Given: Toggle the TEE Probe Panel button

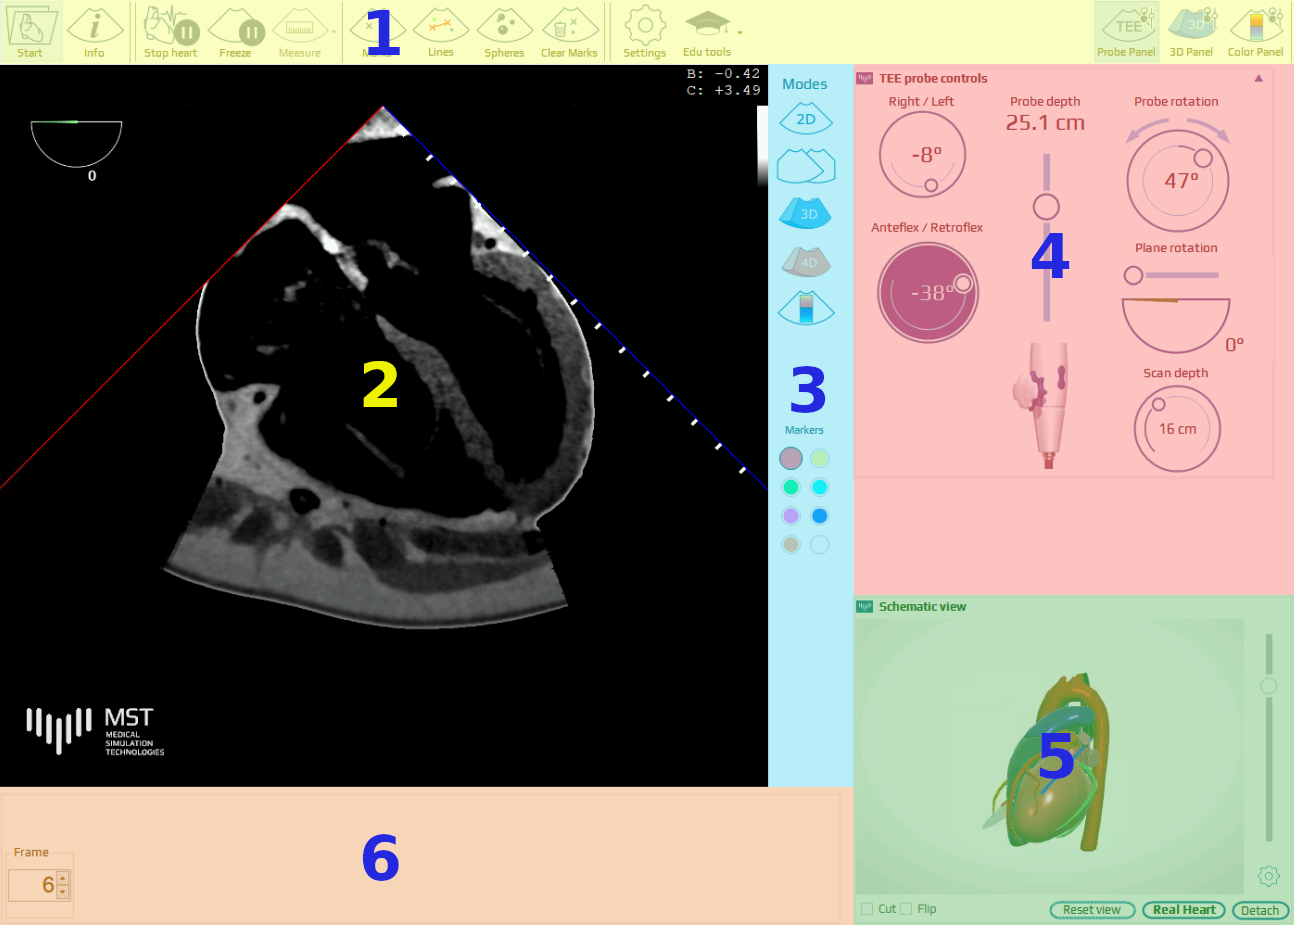Looking at the screenshot, I should pyautogui.click(x=1126, y=31).
